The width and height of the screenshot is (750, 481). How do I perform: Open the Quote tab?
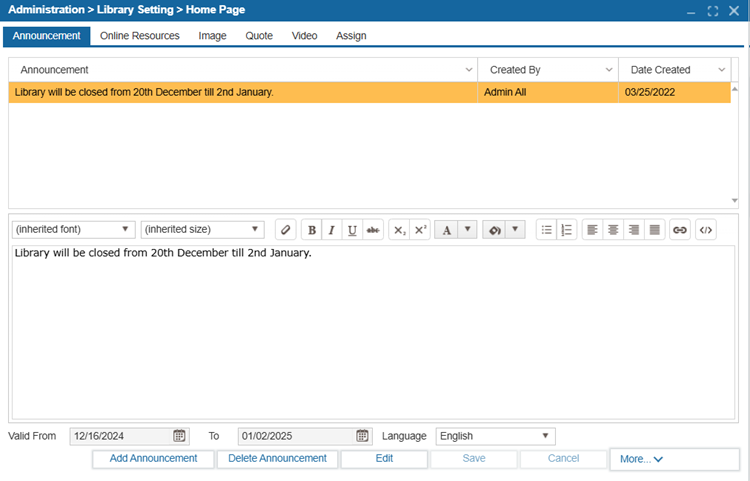(x=259, y=36)
